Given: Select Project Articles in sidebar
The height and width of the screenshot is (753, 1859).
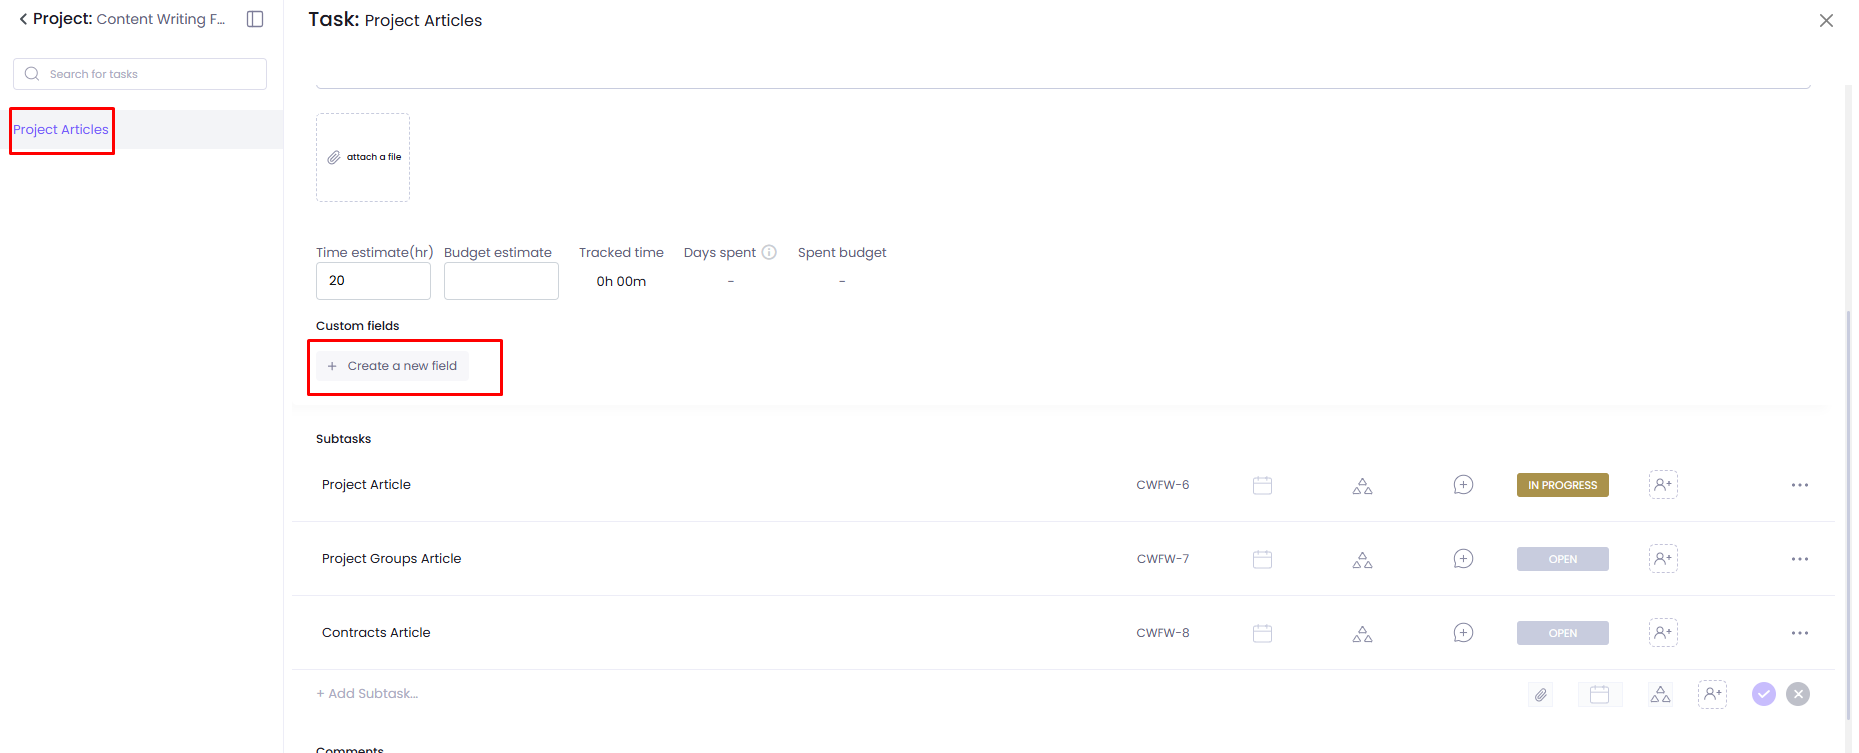Looking at the screenshot, I should [x=61, y=130].
